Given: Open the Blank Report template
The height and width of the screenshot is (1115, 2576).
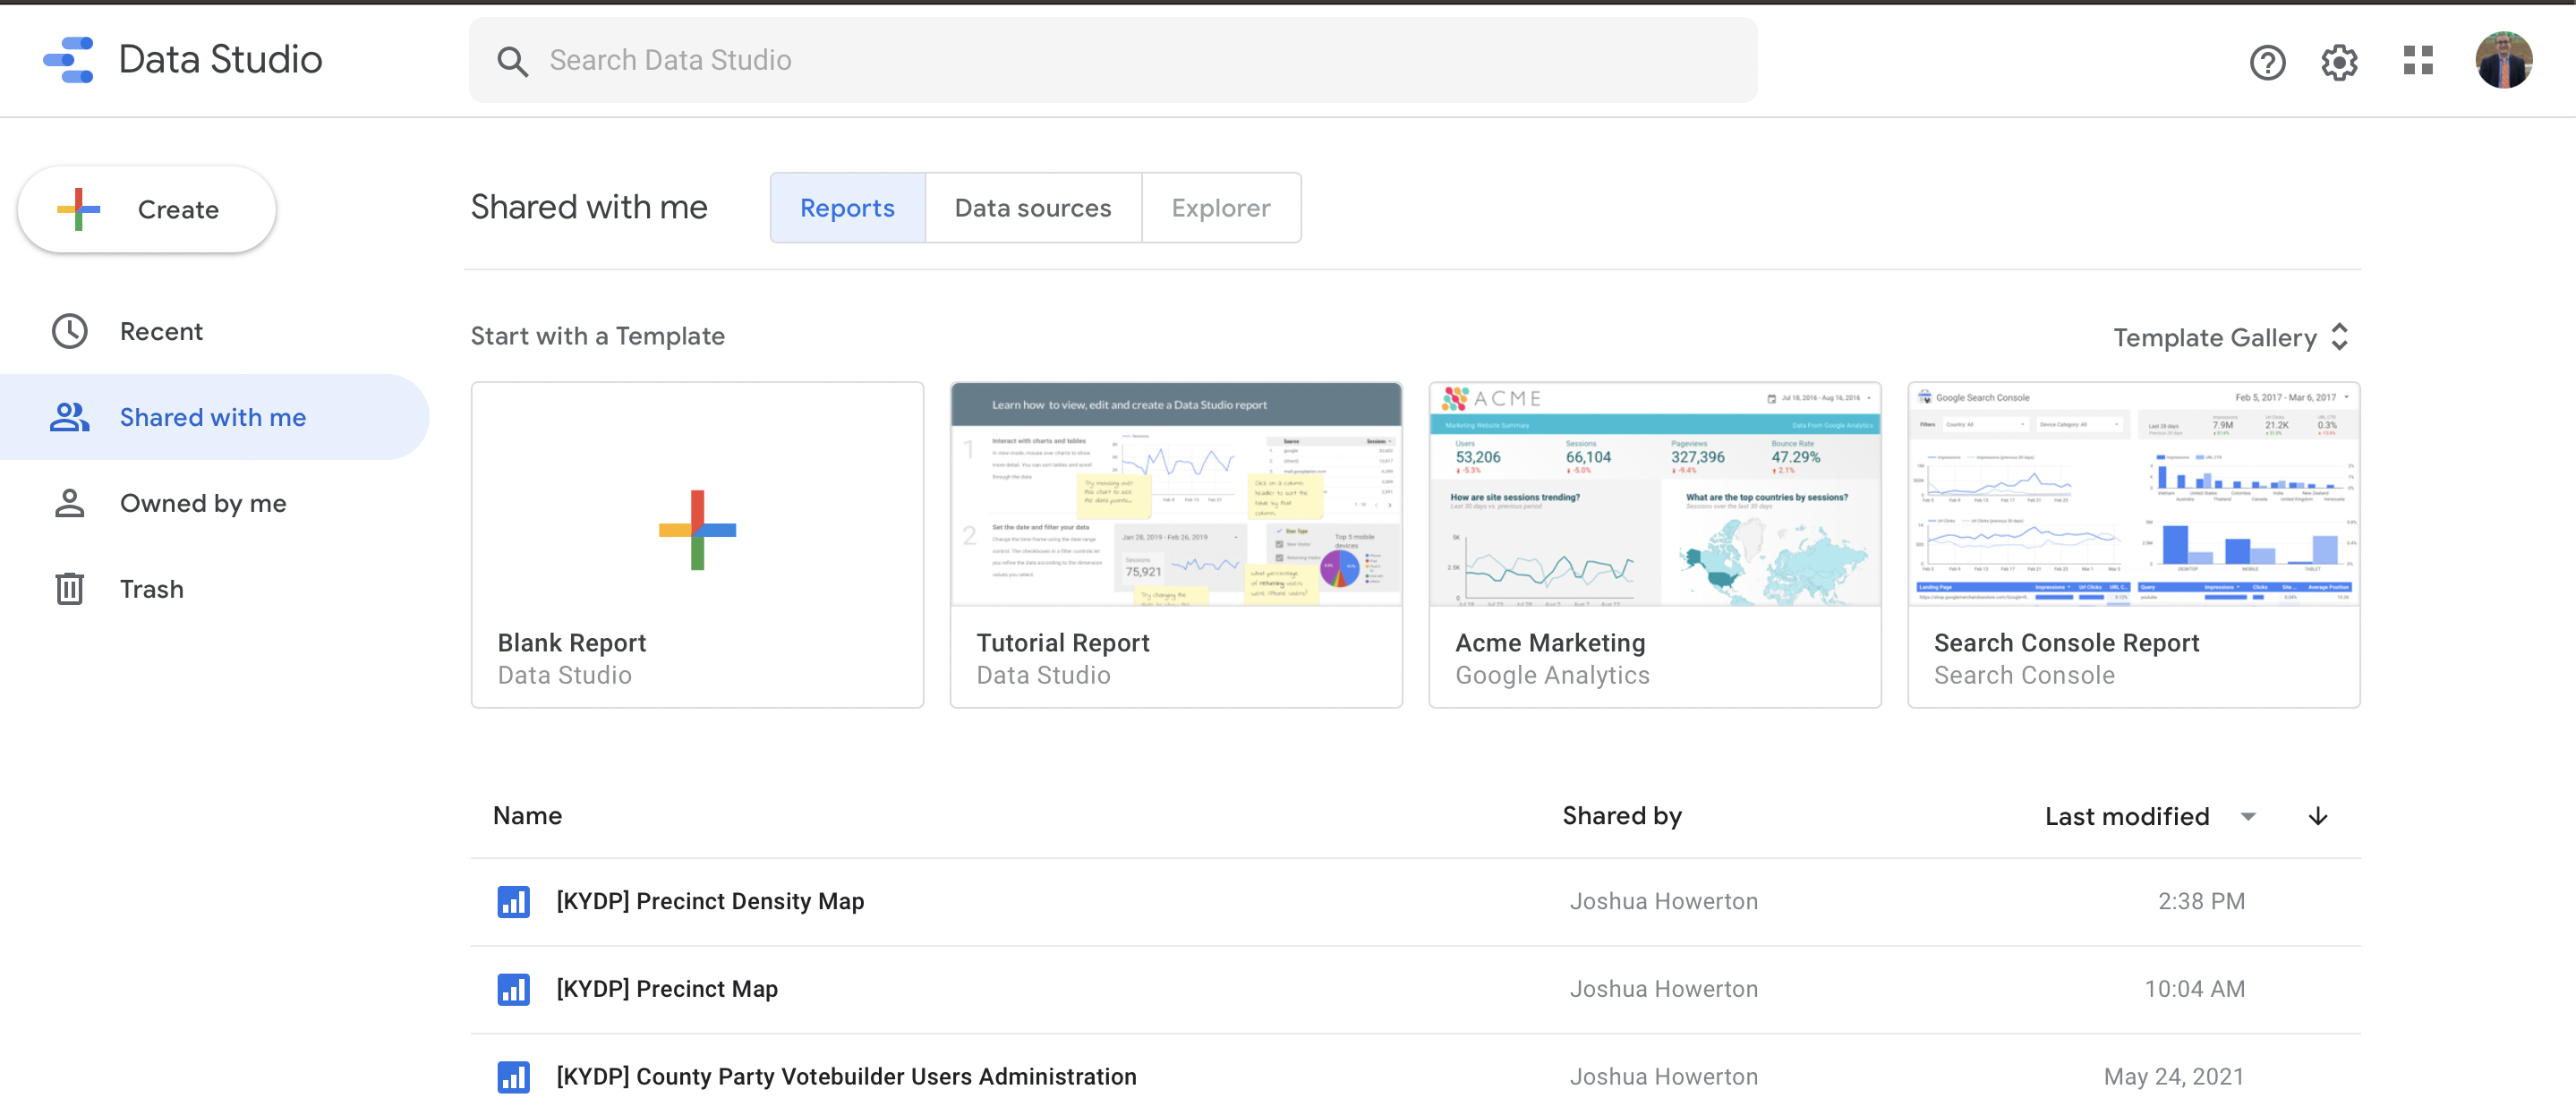Looking at the screenshot, I should tap(697, 544).
